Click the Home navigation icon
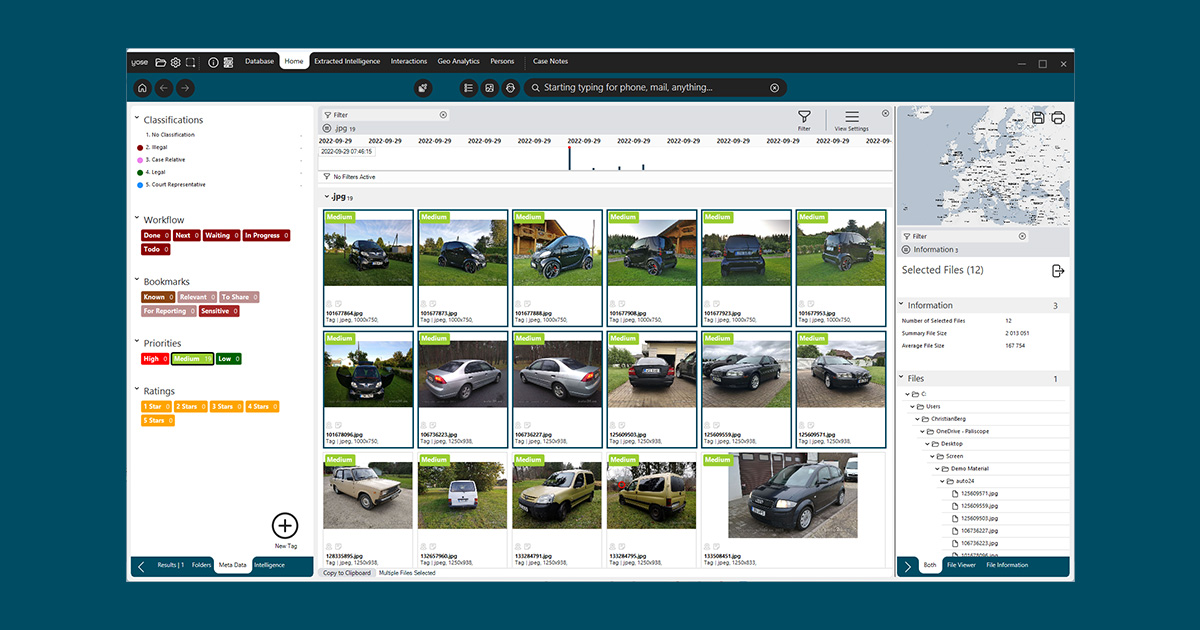The width and height of the screenshot is (1200, 630). point(142,88)
